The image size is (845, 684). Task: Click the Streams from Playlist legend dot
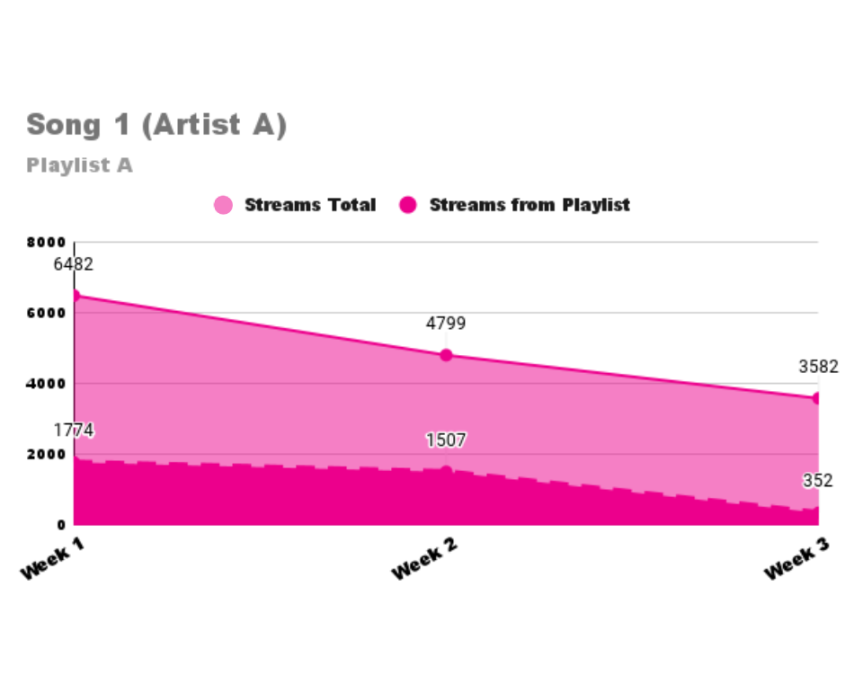[x=408, y=205]
